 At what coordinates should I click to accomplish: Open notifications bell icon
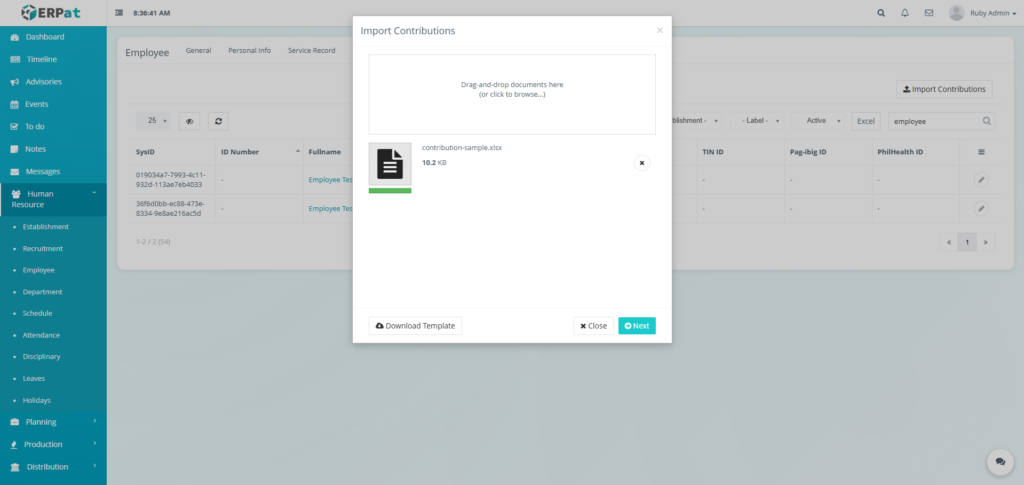tap(904, 13)
